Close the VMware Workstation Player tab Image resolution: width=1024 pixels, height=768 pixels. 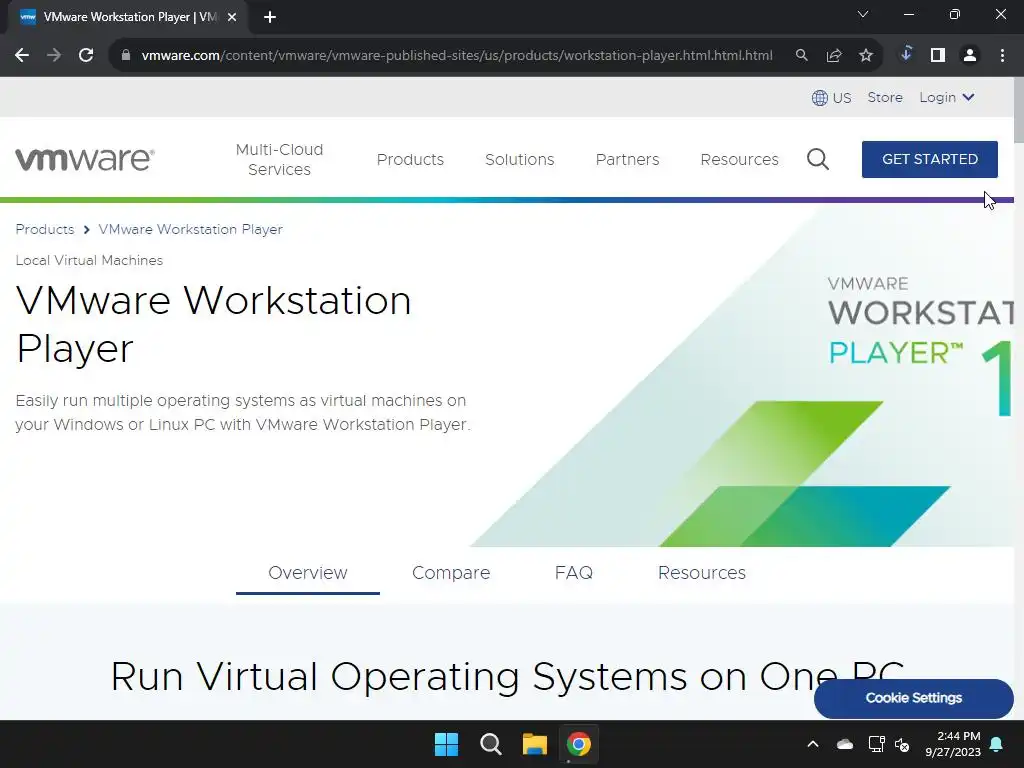point(232,18)
